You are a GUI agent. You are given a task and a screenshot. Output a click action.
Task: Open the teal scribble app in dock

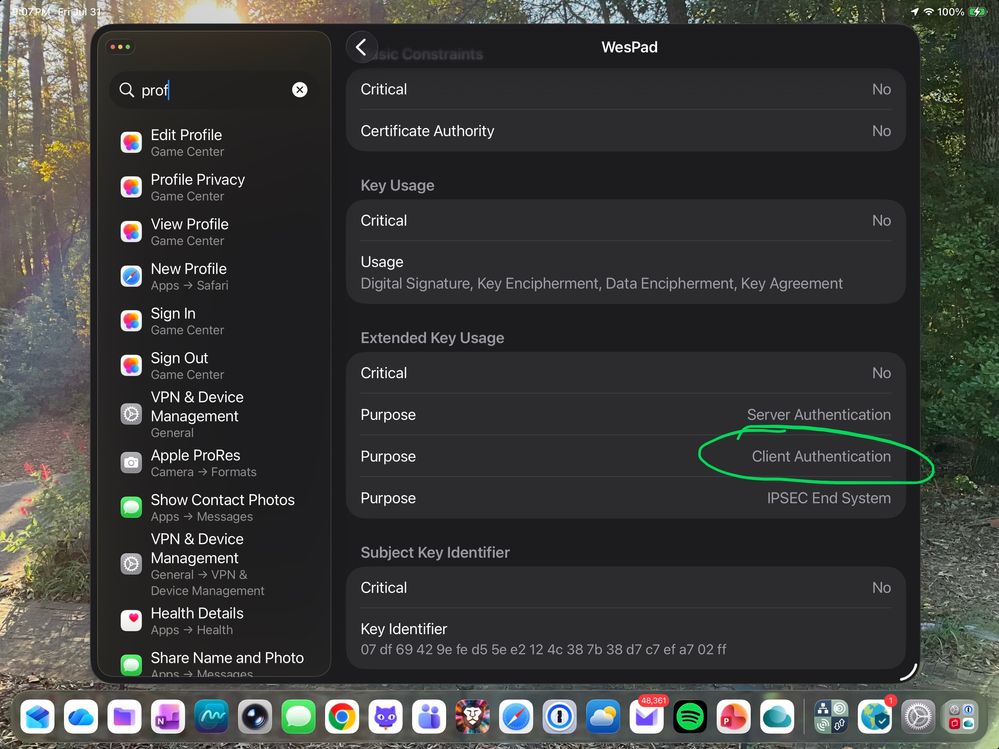click(x=211, y=717)
